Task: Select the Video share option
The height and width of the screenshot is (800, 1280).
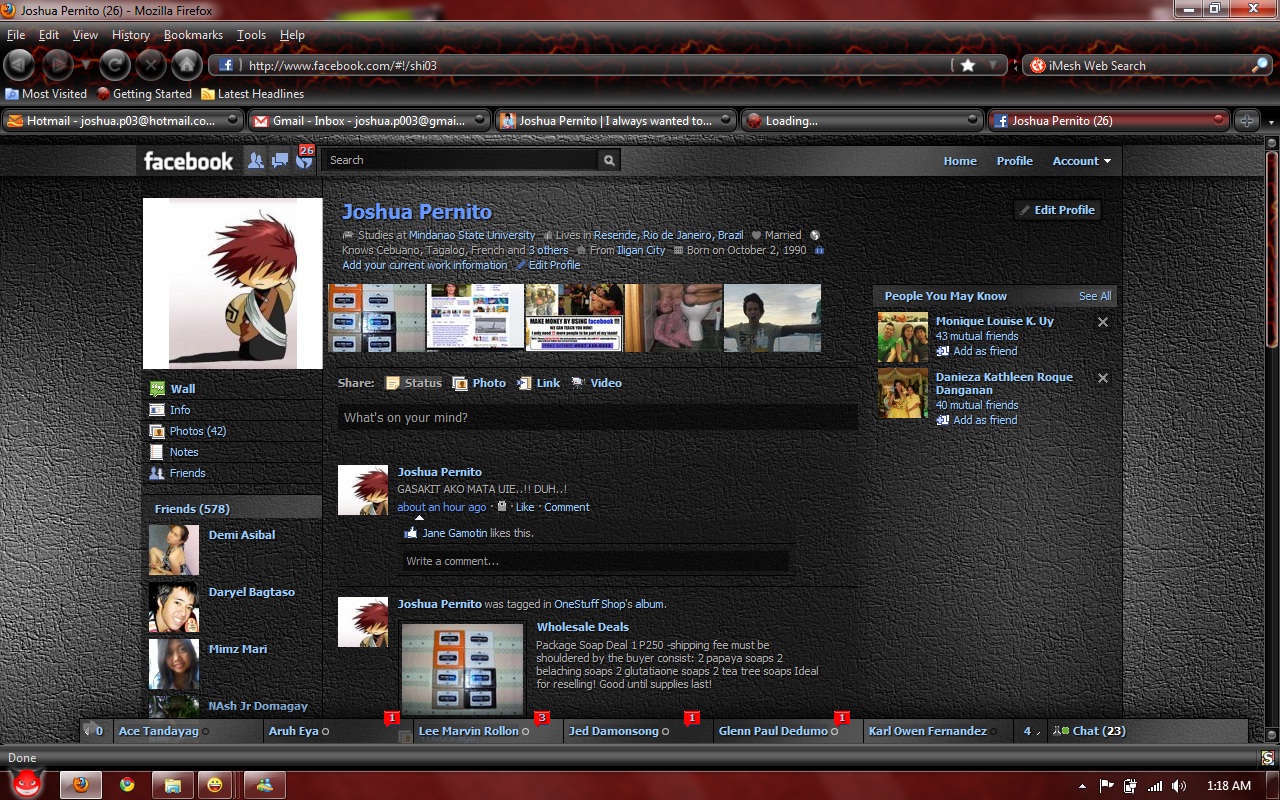Action: point(596,383)
